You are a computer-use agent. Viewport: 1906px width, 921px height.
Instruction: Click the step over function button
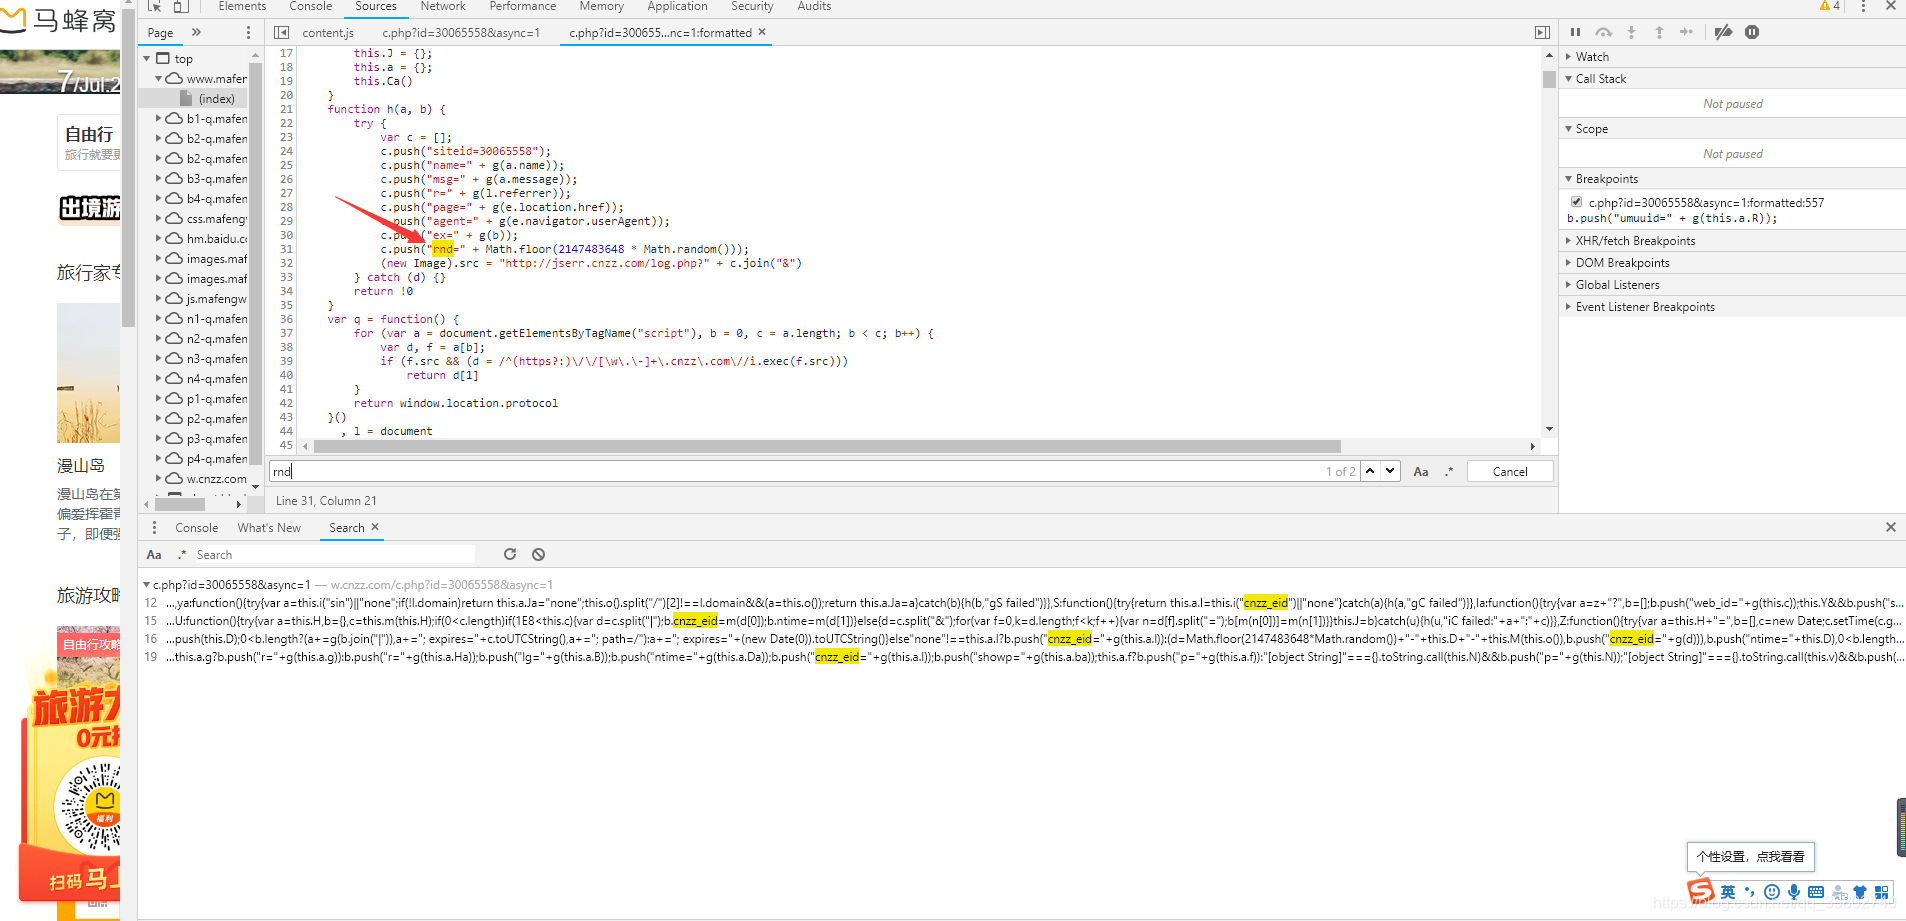point(1603,32)
